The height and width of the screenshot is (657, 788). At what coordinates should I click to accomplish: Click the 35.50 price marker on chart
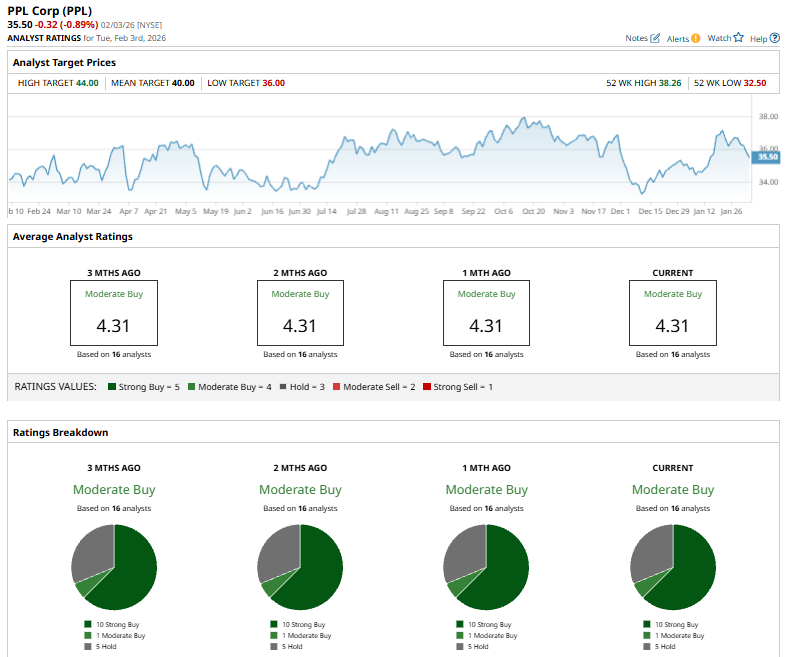click(767, 157)
